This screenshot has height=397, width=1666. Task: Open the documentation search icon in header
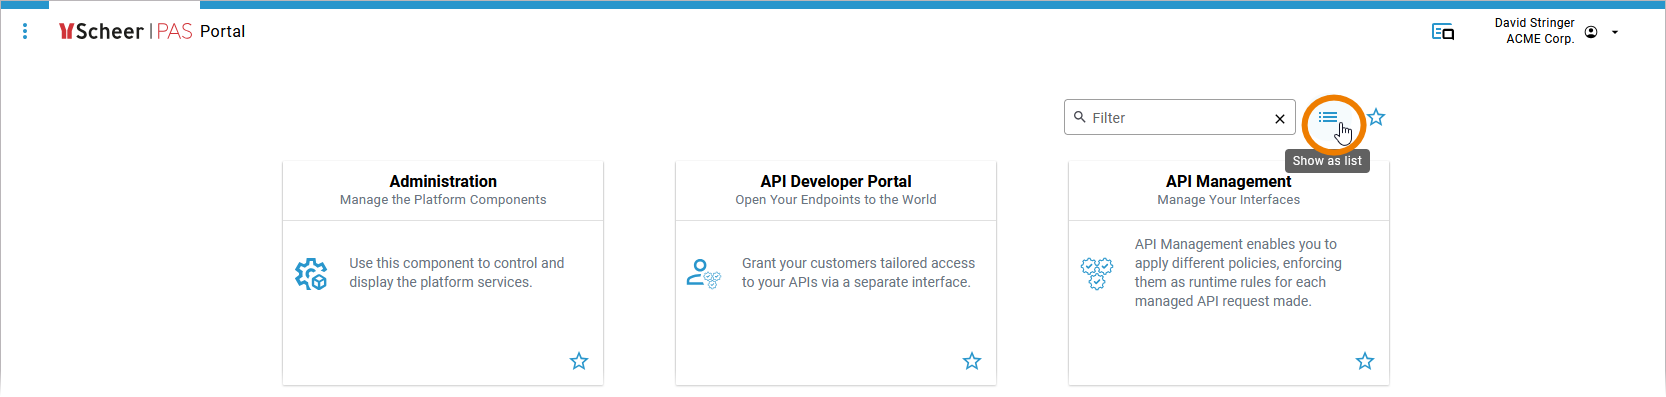click(x=1443, y=32)
